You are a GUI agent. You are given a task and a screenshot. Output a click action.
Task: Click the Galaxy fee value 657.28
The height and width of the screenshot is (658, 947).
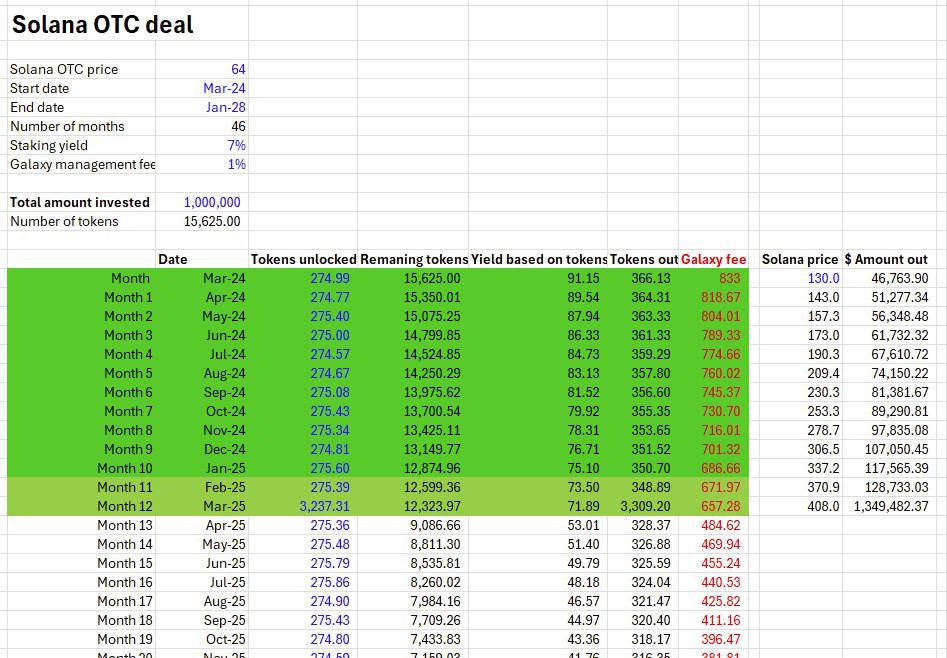click(x=721, y=507)
